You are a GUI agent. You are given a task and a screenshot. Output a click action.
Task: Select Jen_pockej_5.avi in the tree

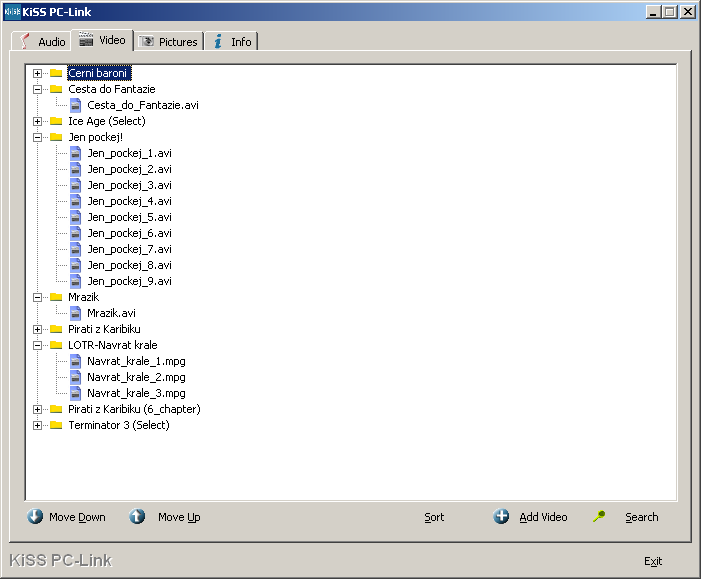(130, 217)
